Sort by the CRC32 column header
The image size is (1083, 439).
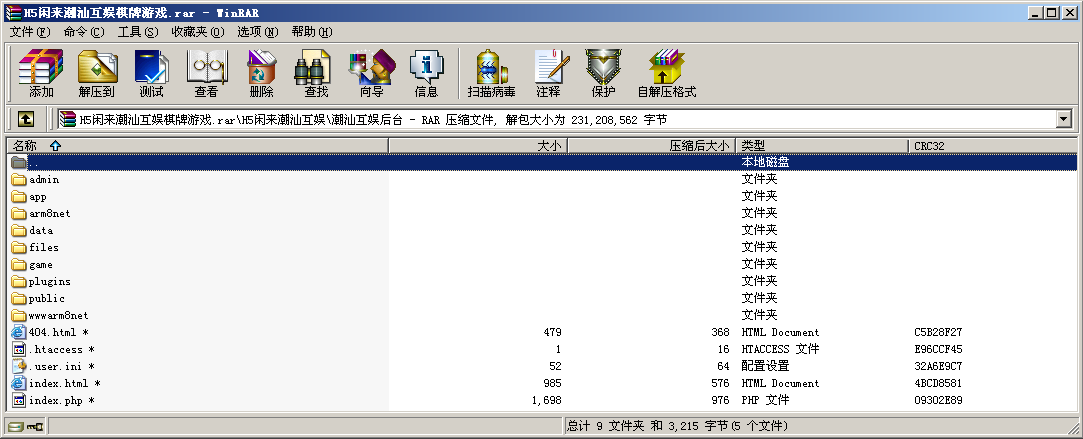click(x=928, y=146)
